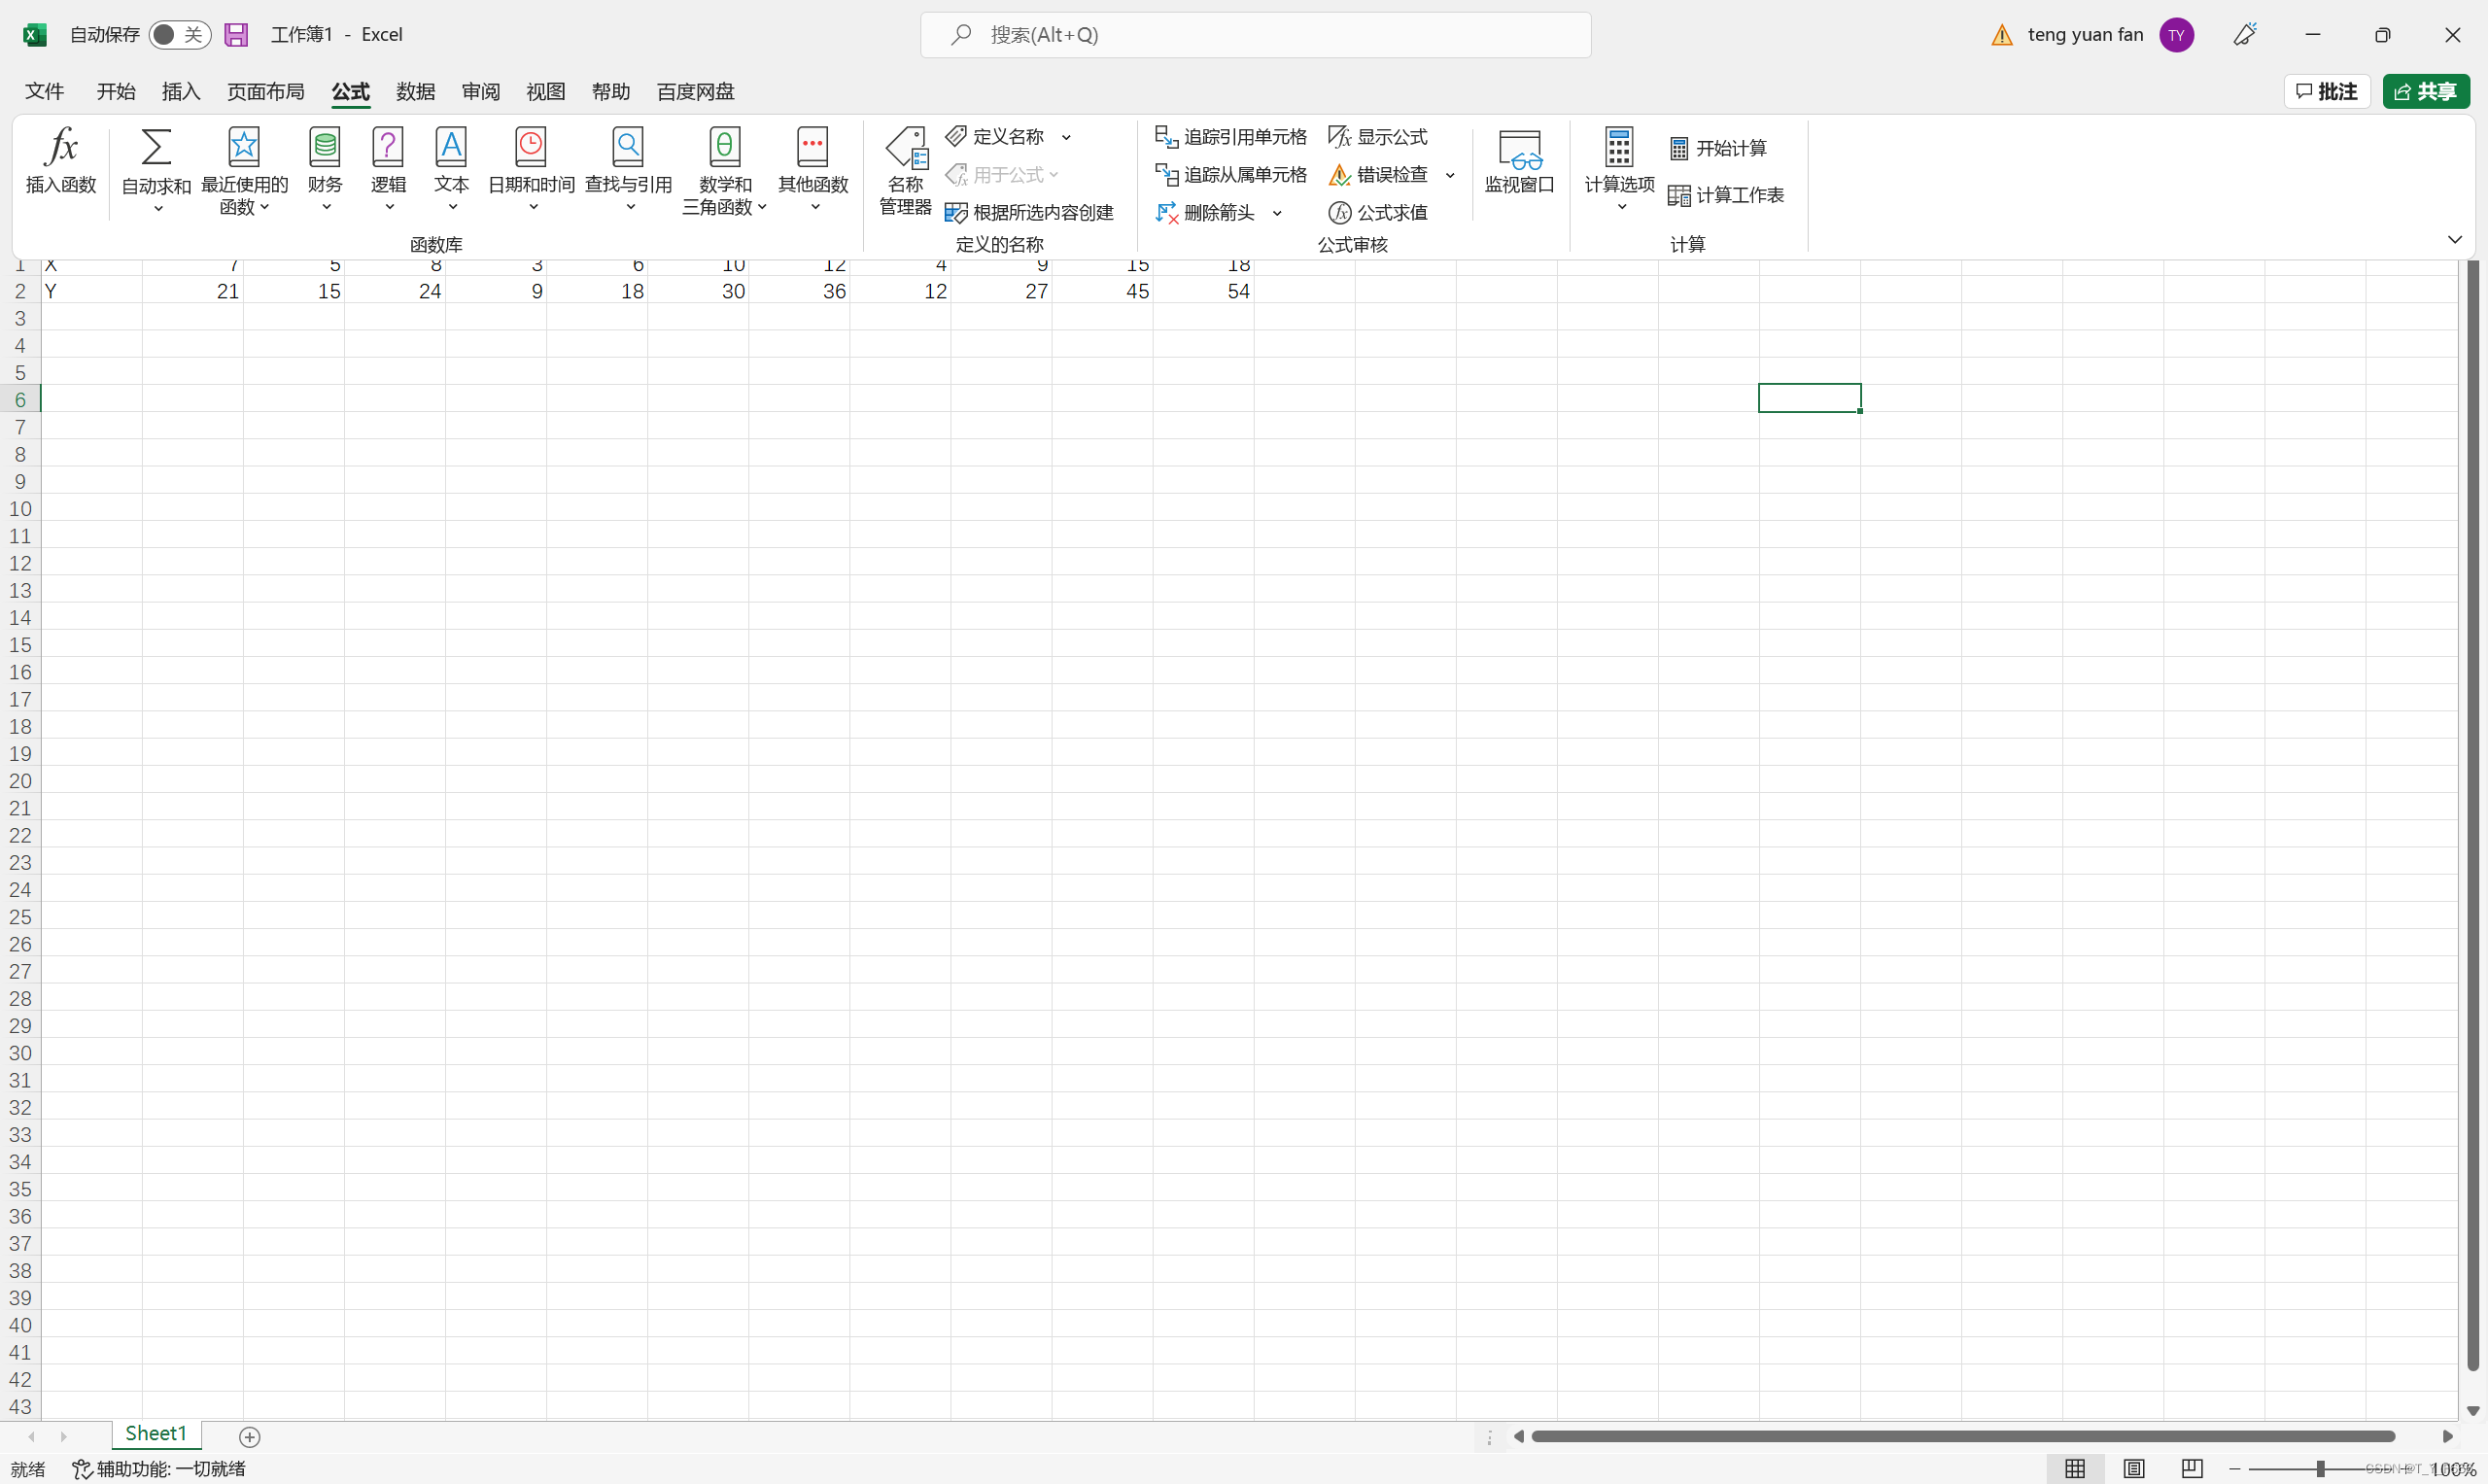Open the Help (帮助) tab
The image size is (2488, 1484).
611,91
